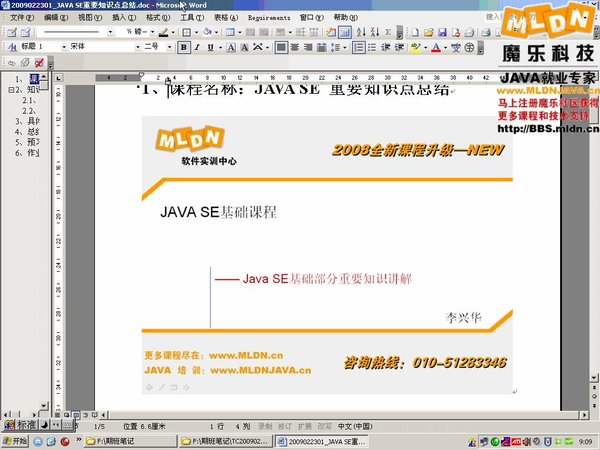Click the 开始 Start button
This screenshot has height=450, width=600.
pos(15,441)
